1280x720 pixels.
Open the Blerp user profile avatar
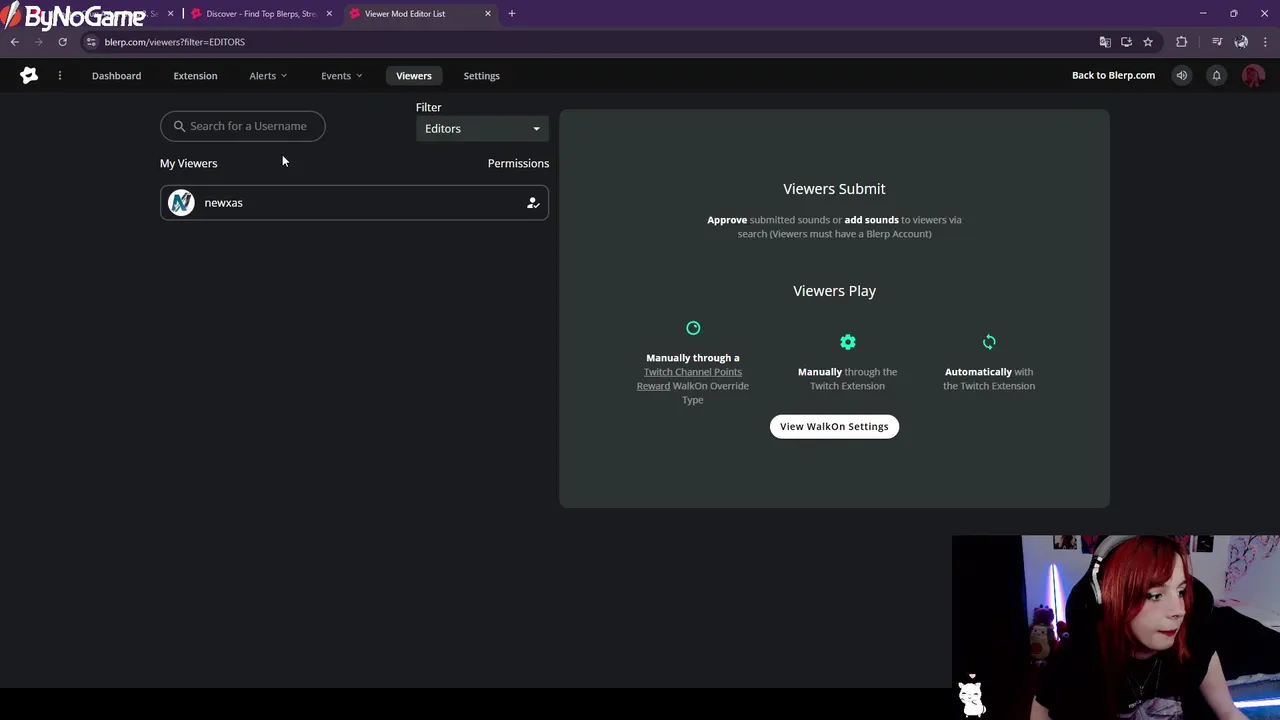pos(1253,75)
